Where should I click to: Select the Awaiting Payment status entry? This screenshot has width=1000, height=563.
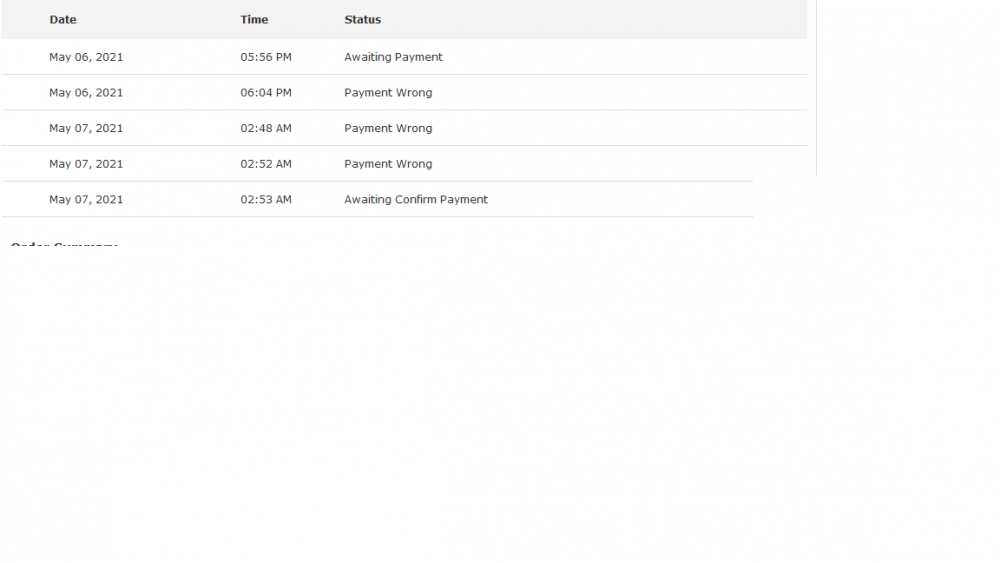click(393, 57)
